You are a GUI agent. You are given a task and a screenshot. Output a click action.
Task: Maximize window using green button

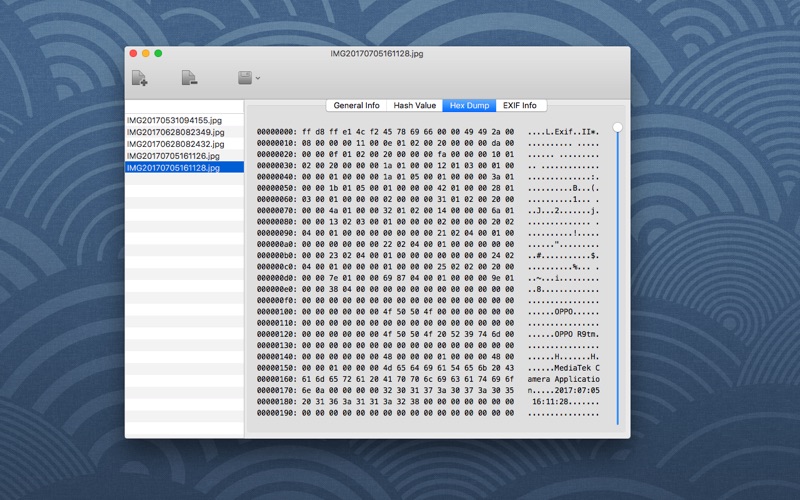coord(158,53)
